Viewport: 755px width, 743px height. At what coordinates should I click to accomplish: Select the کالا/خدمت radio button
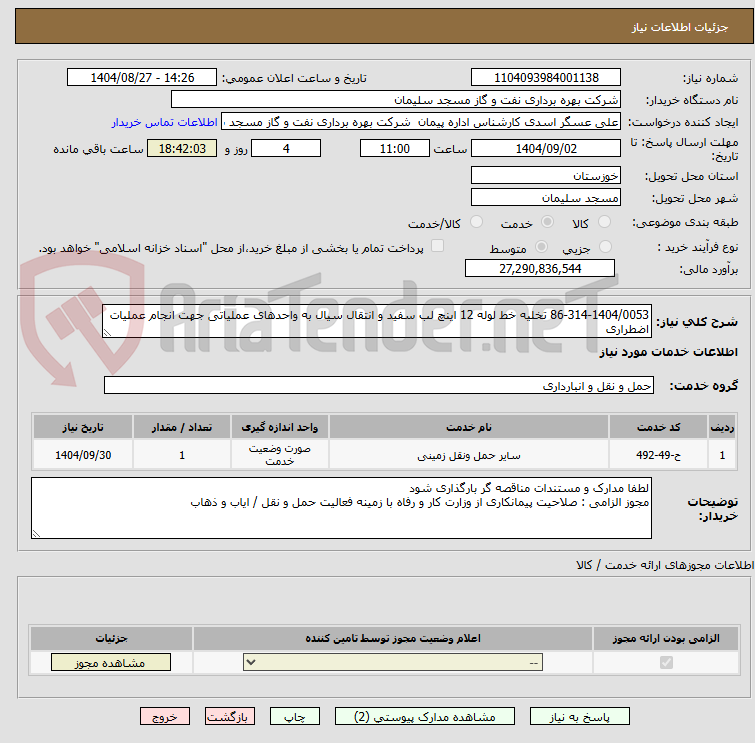tap(476, 222)
